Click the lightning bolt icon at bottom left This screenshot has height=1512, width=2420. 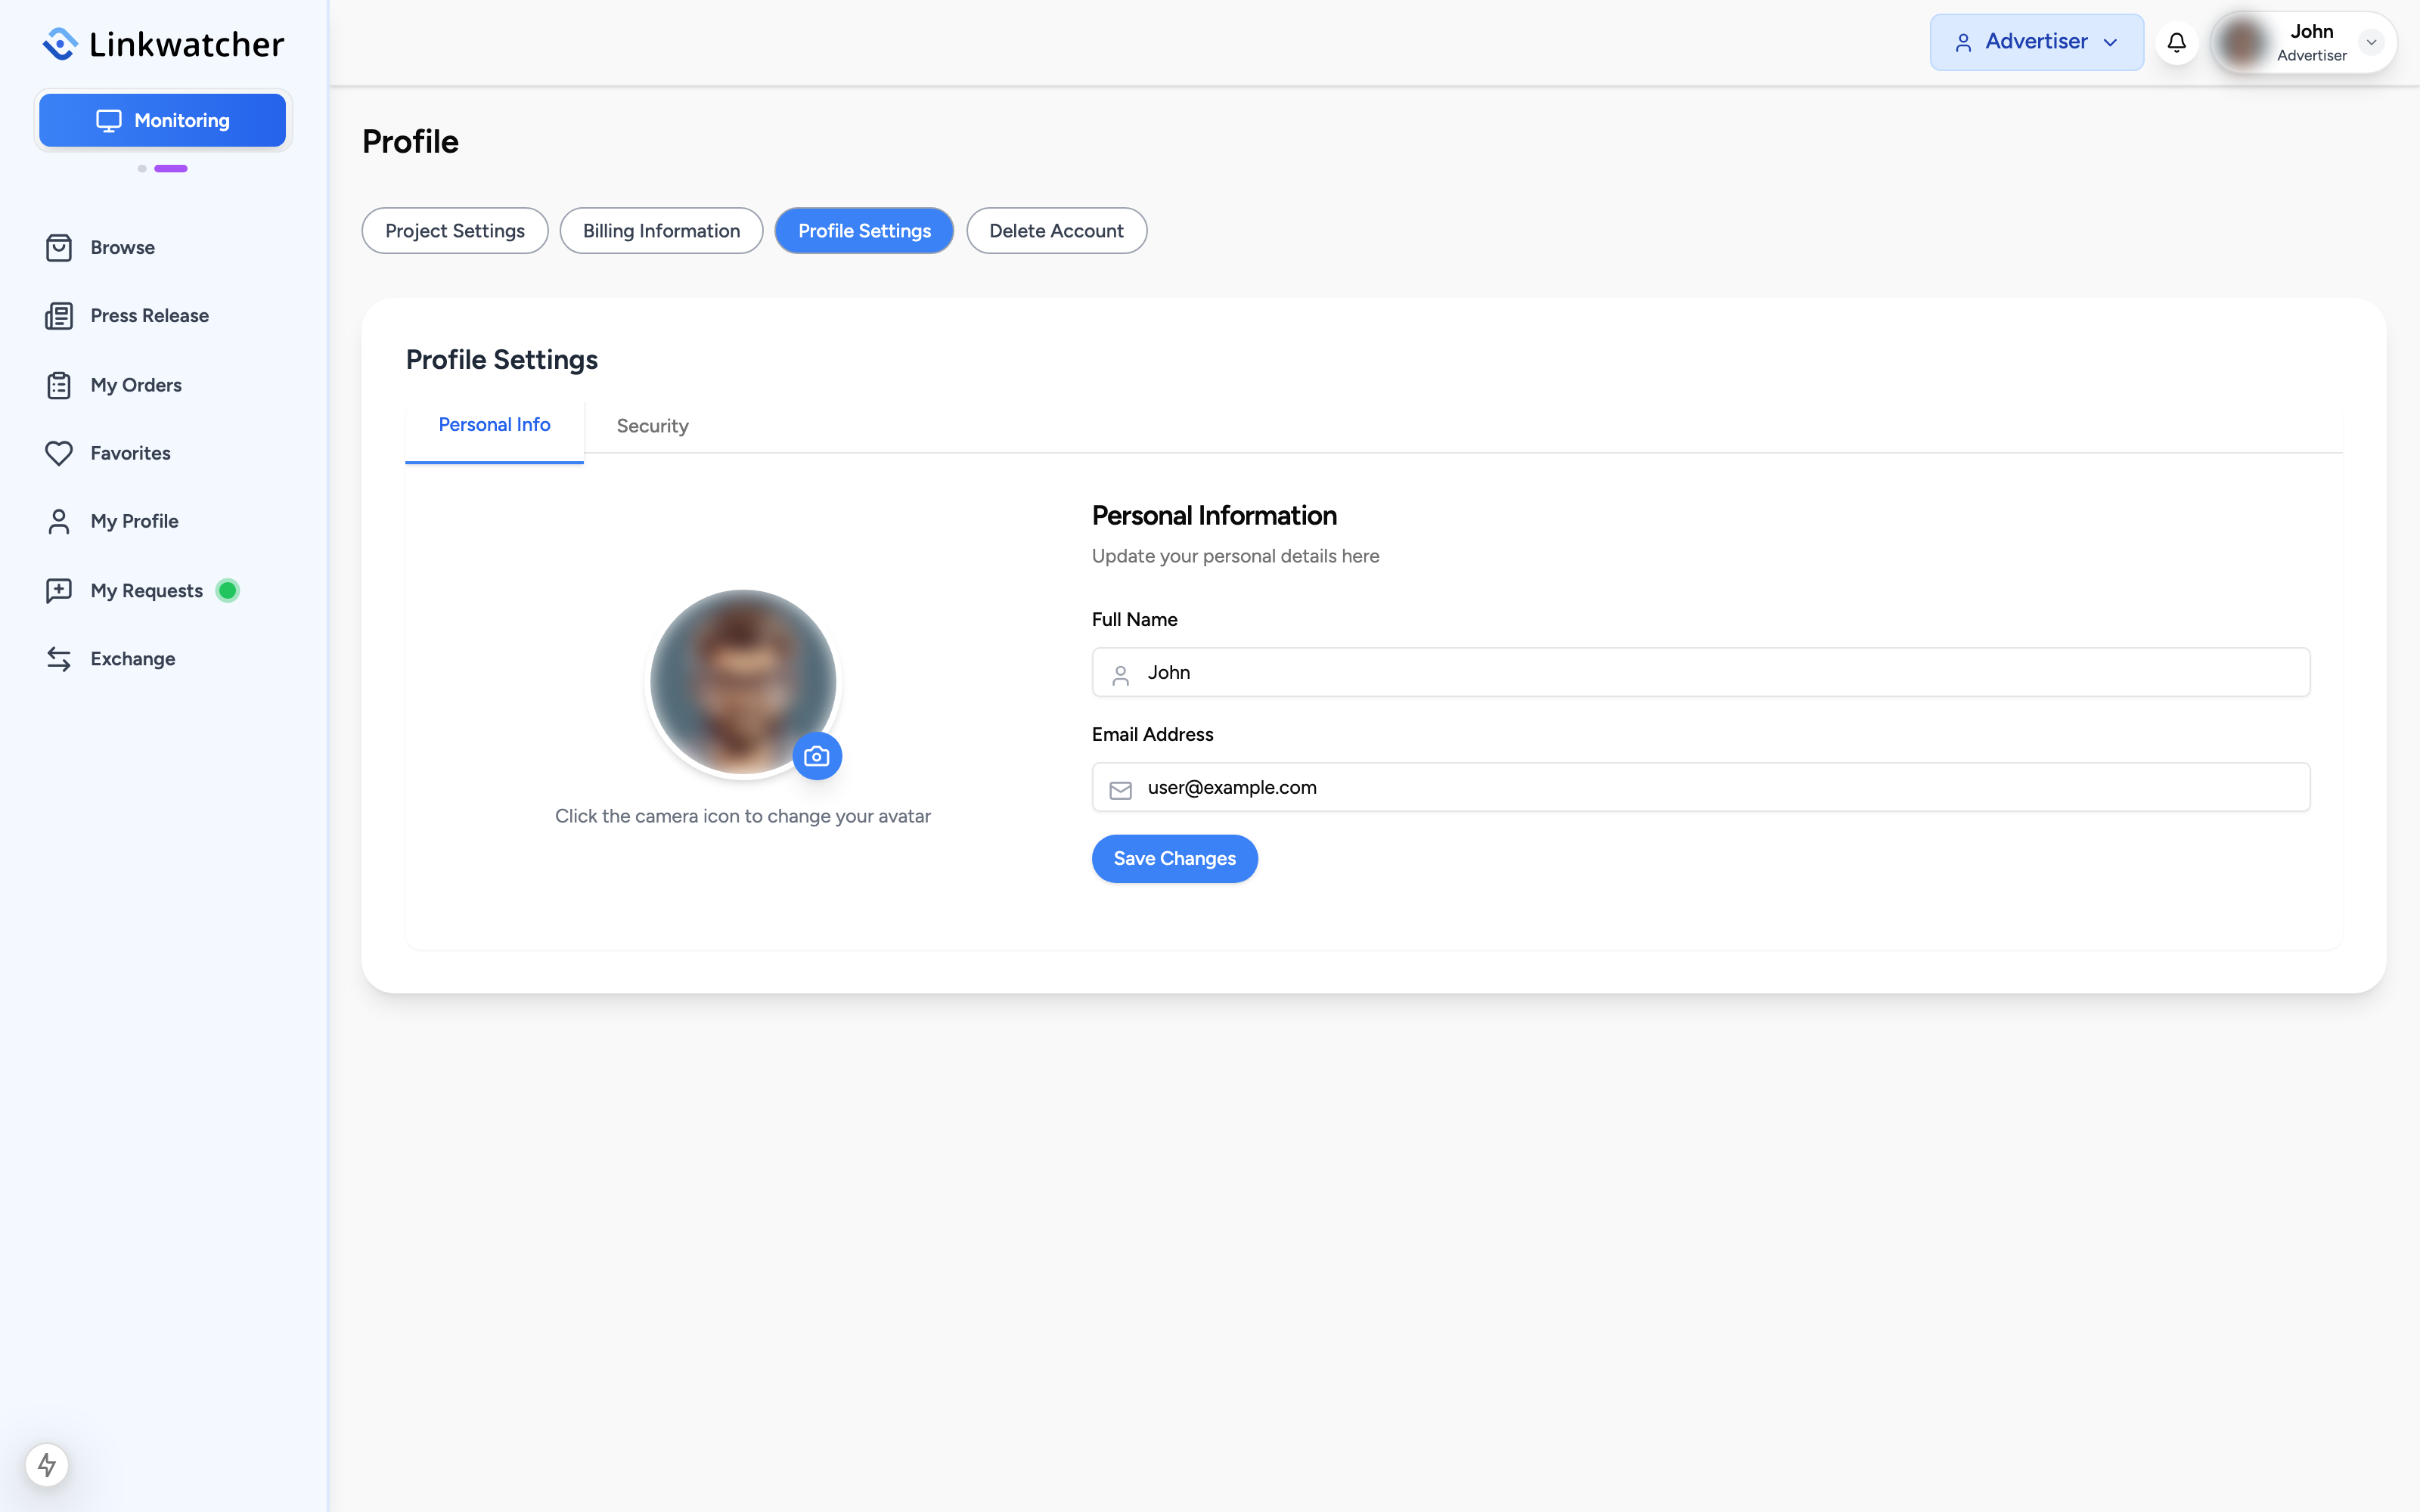pos(47,1465)
